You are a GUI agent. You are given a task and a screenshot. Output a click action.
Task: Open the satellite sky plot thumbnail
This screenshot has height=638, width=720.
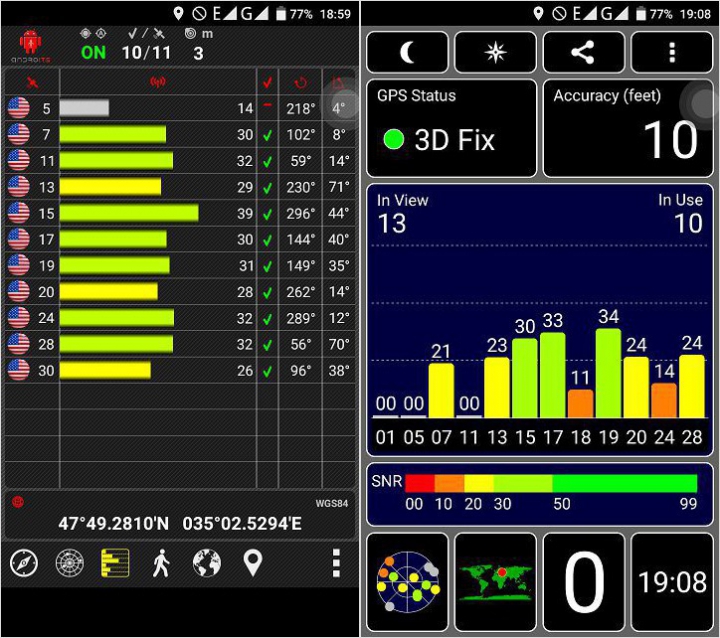pos(408,581)
